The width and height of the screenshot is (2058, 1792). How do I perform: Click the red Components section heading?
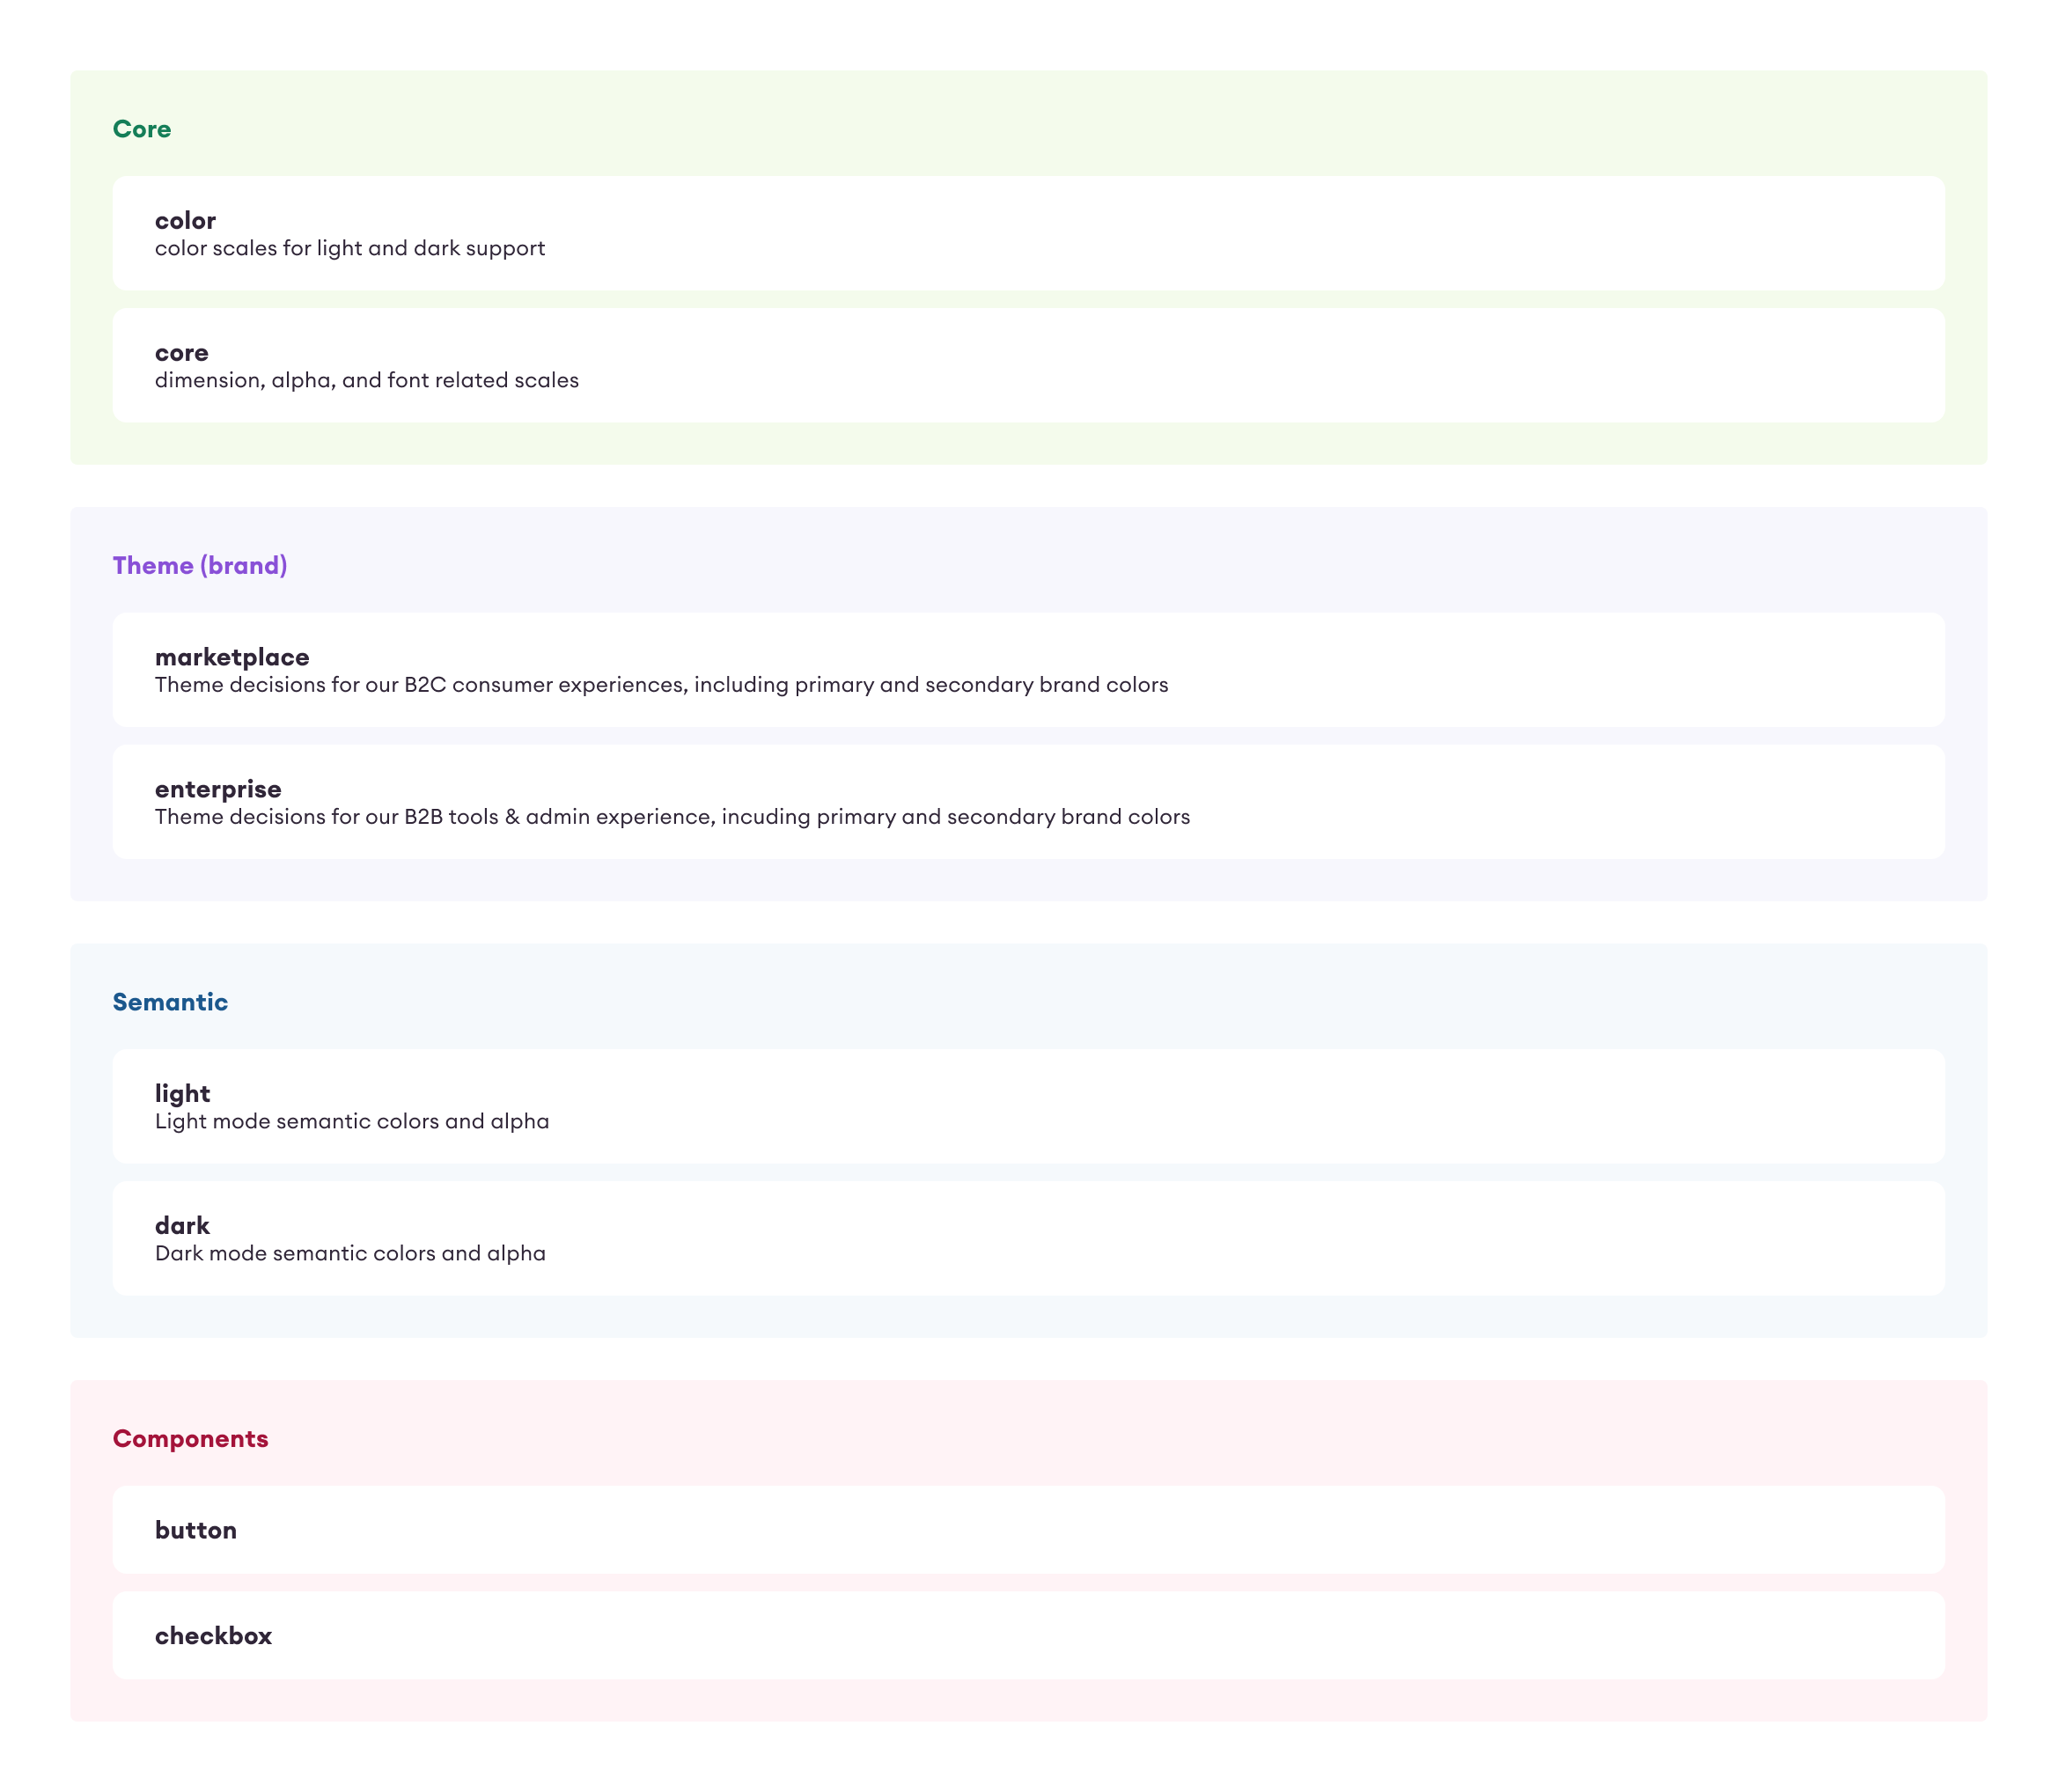coord(190,1438)
